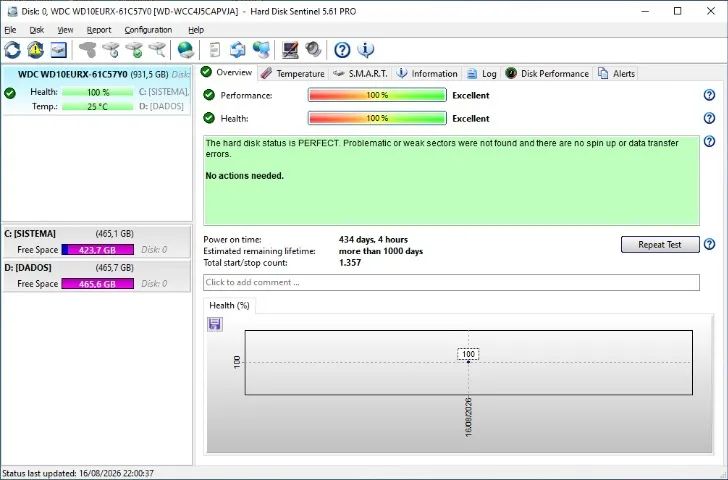Select disk WDC WD10EURX-61C57Y0 in list
This screenshot has height=480, width=728.
(x=97, y=90)
